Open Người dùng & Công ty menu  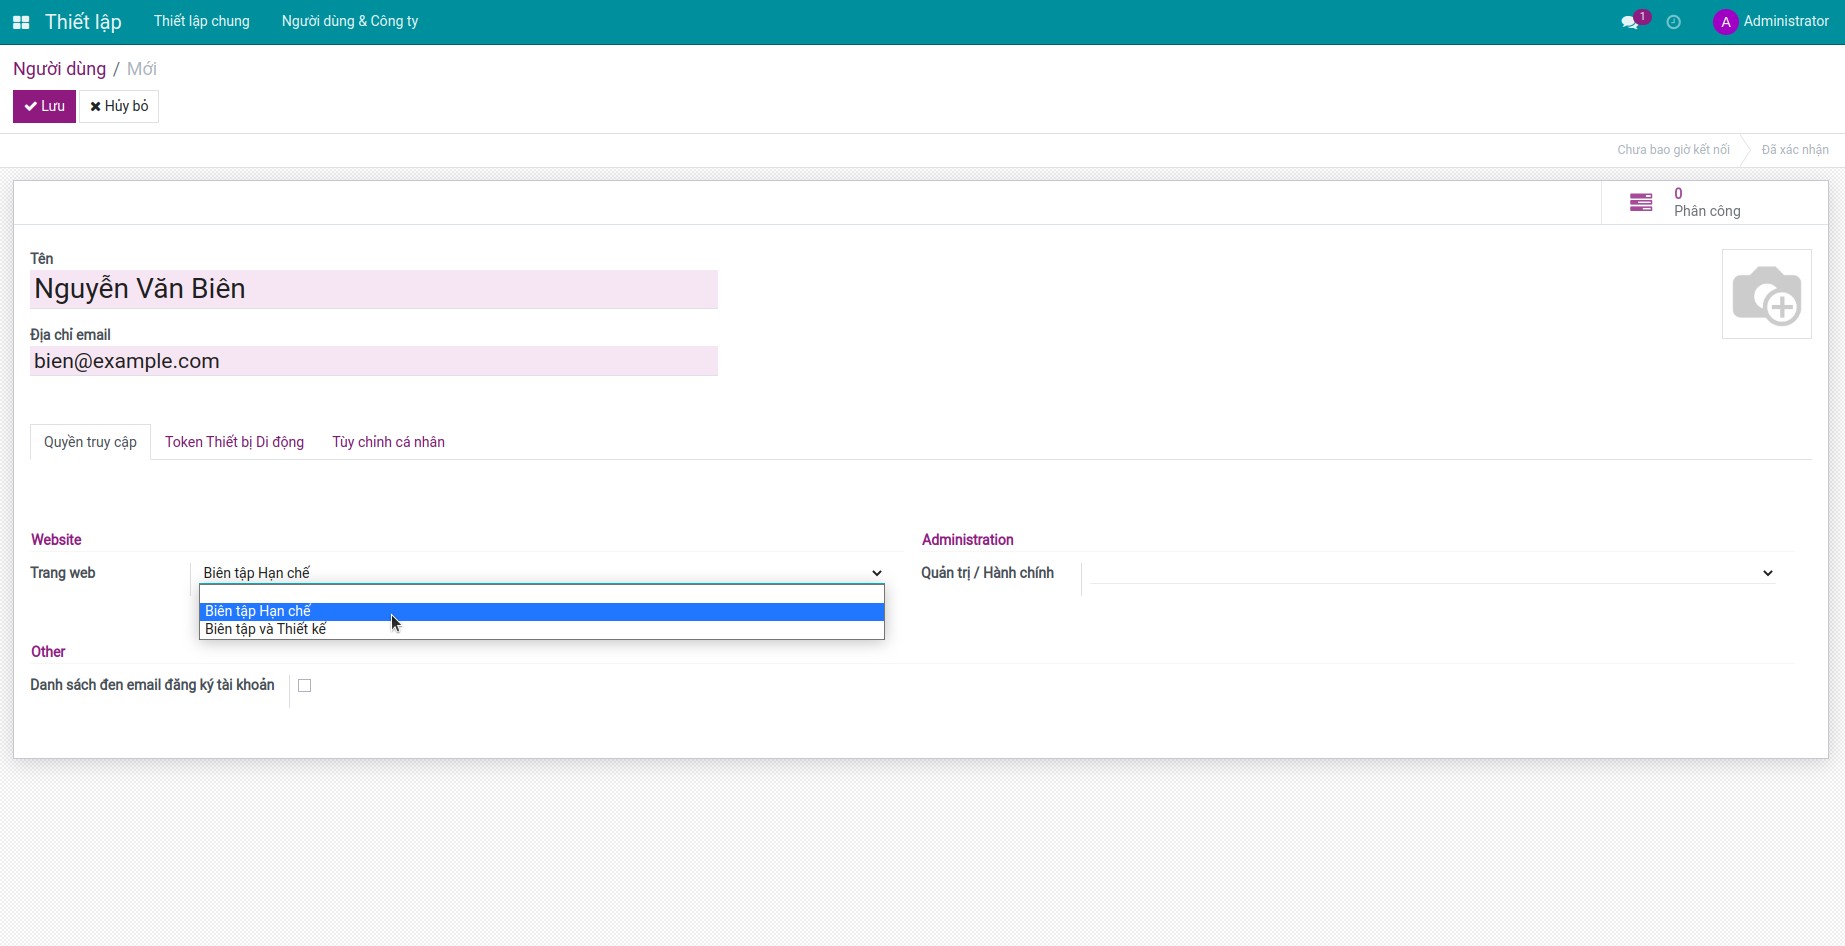(x=350, y=22)
